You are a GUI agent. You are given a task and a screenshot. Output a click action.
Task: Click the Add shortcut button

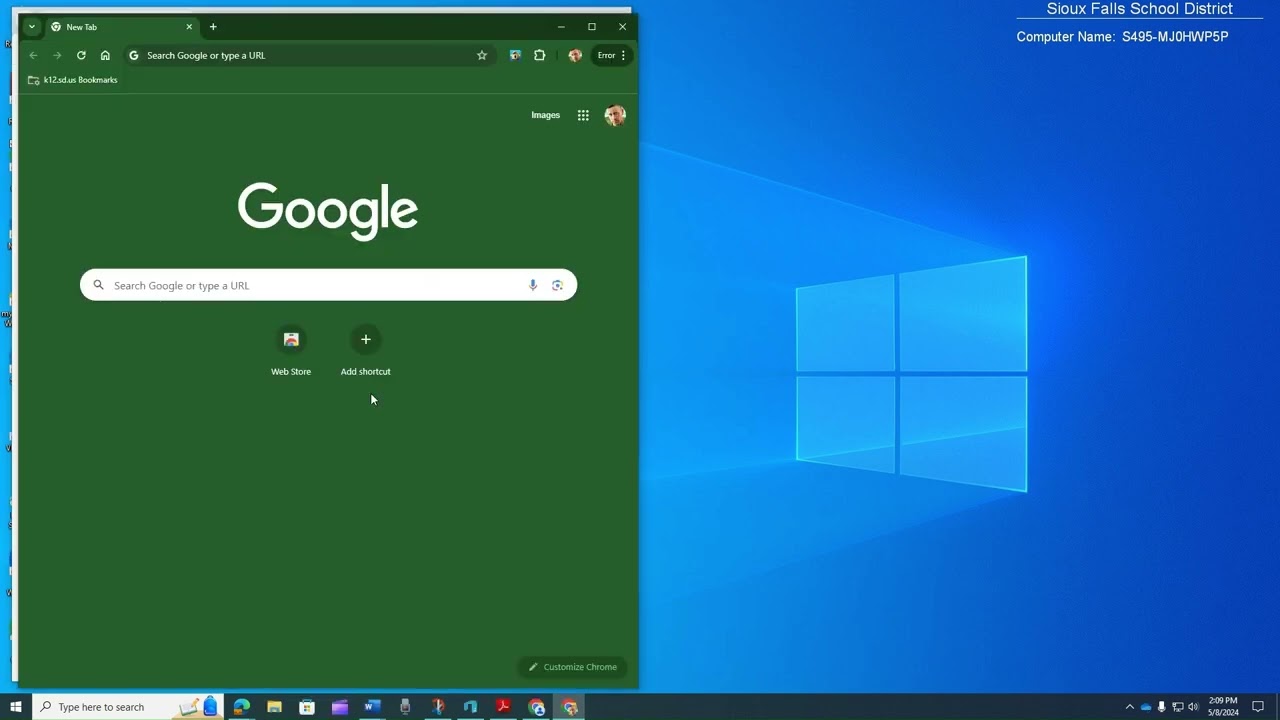[365, 351]
